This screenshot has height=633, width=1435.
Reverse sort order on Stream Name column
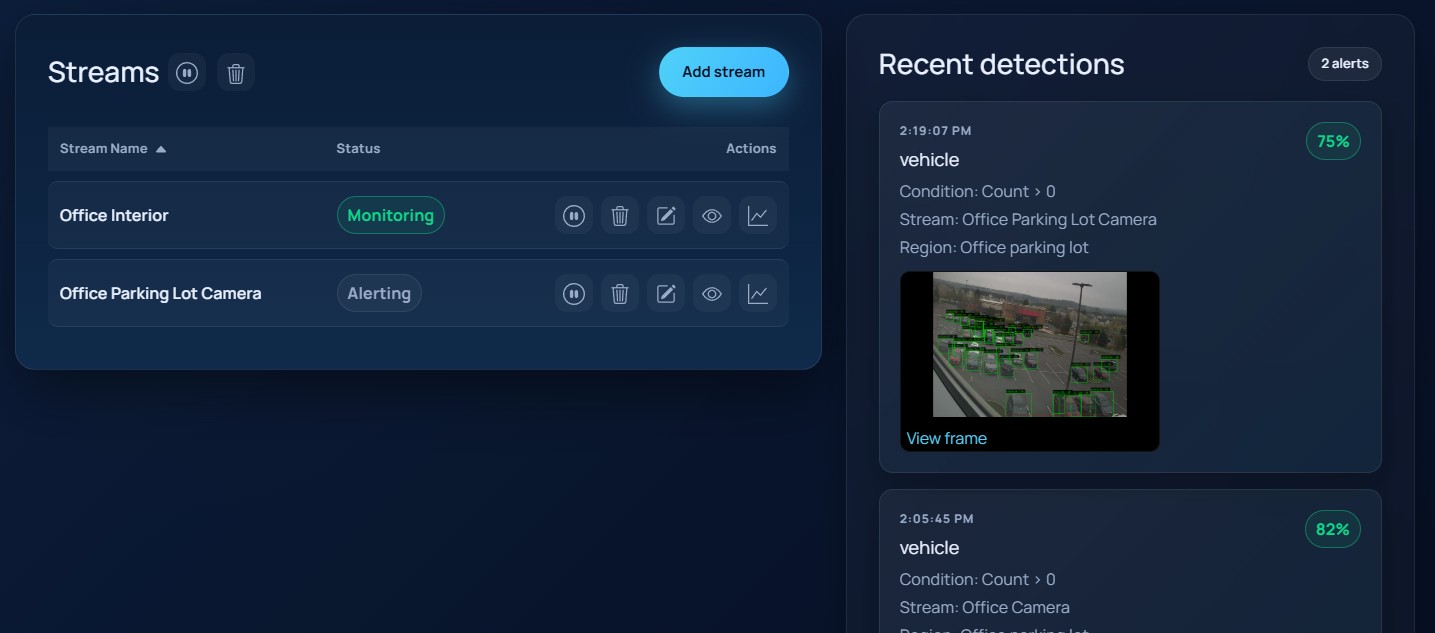click(x=104, y=148)
